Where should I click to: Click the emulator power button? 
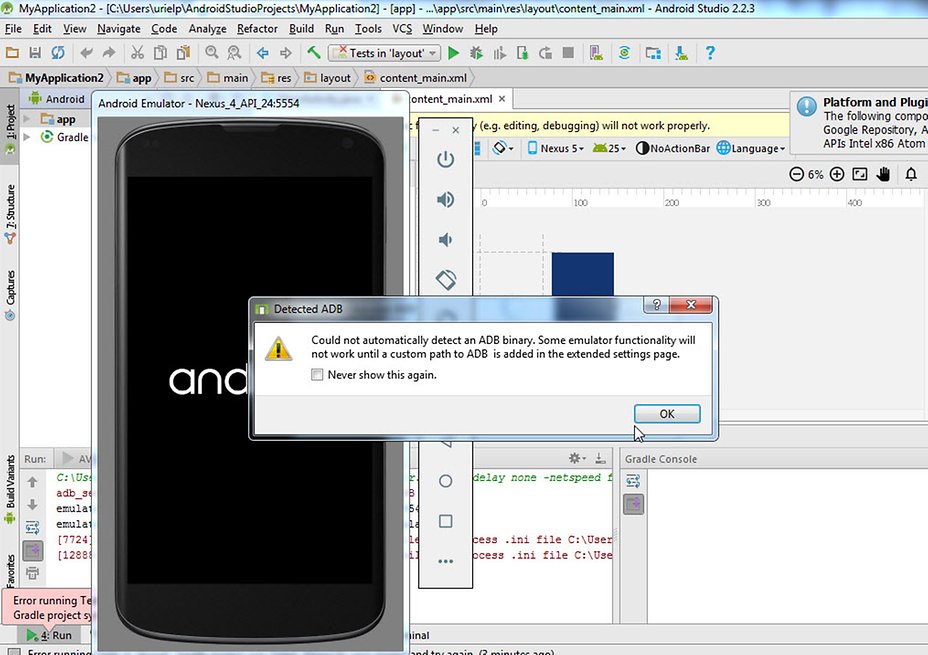(x=446, y=159)
